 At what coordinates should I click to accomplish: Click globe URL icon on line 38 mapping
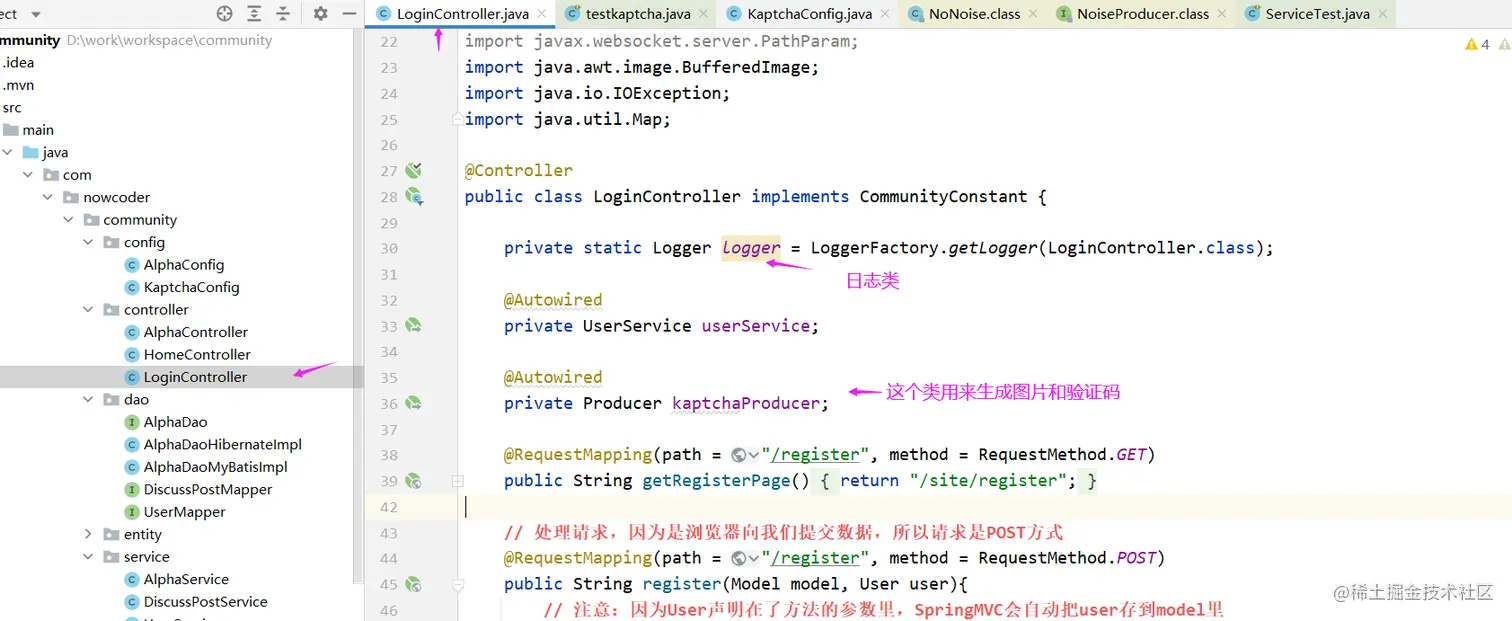[739, 455]
